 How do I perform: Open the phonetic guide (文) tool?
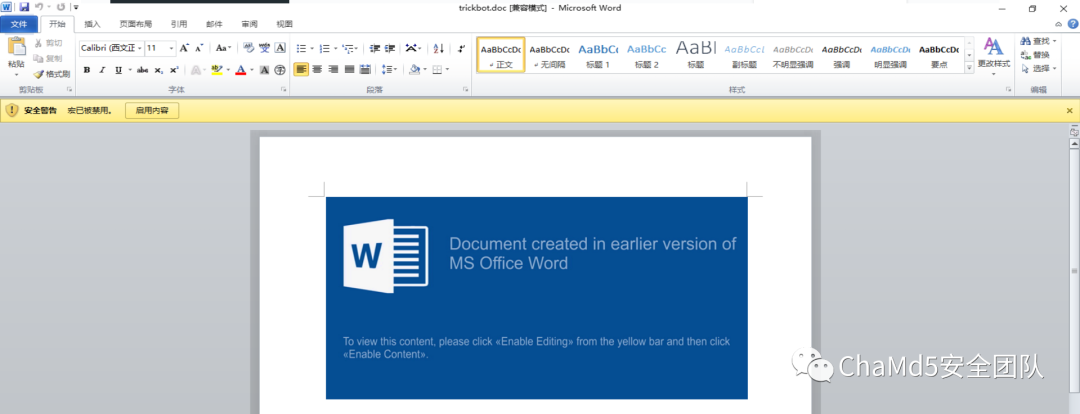(264, 48)
